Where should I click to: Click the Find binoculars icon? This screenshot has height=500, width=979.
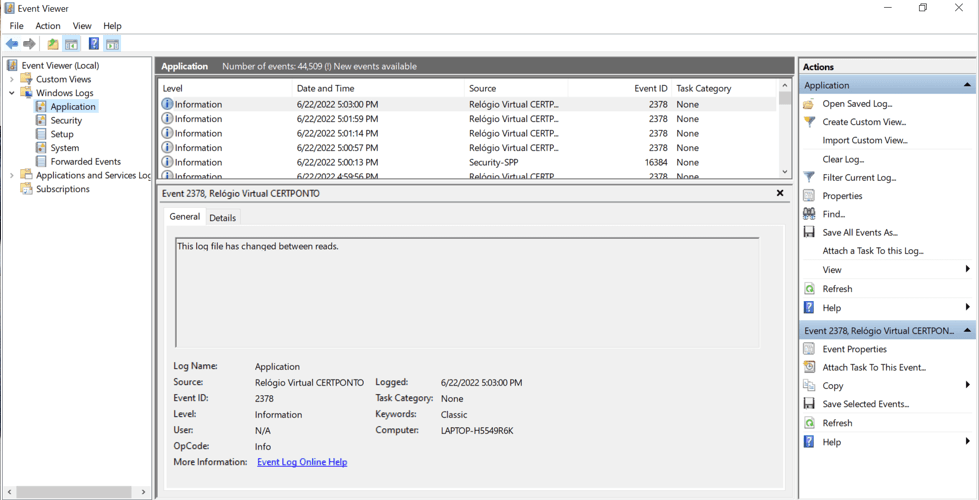click(809, 214)
